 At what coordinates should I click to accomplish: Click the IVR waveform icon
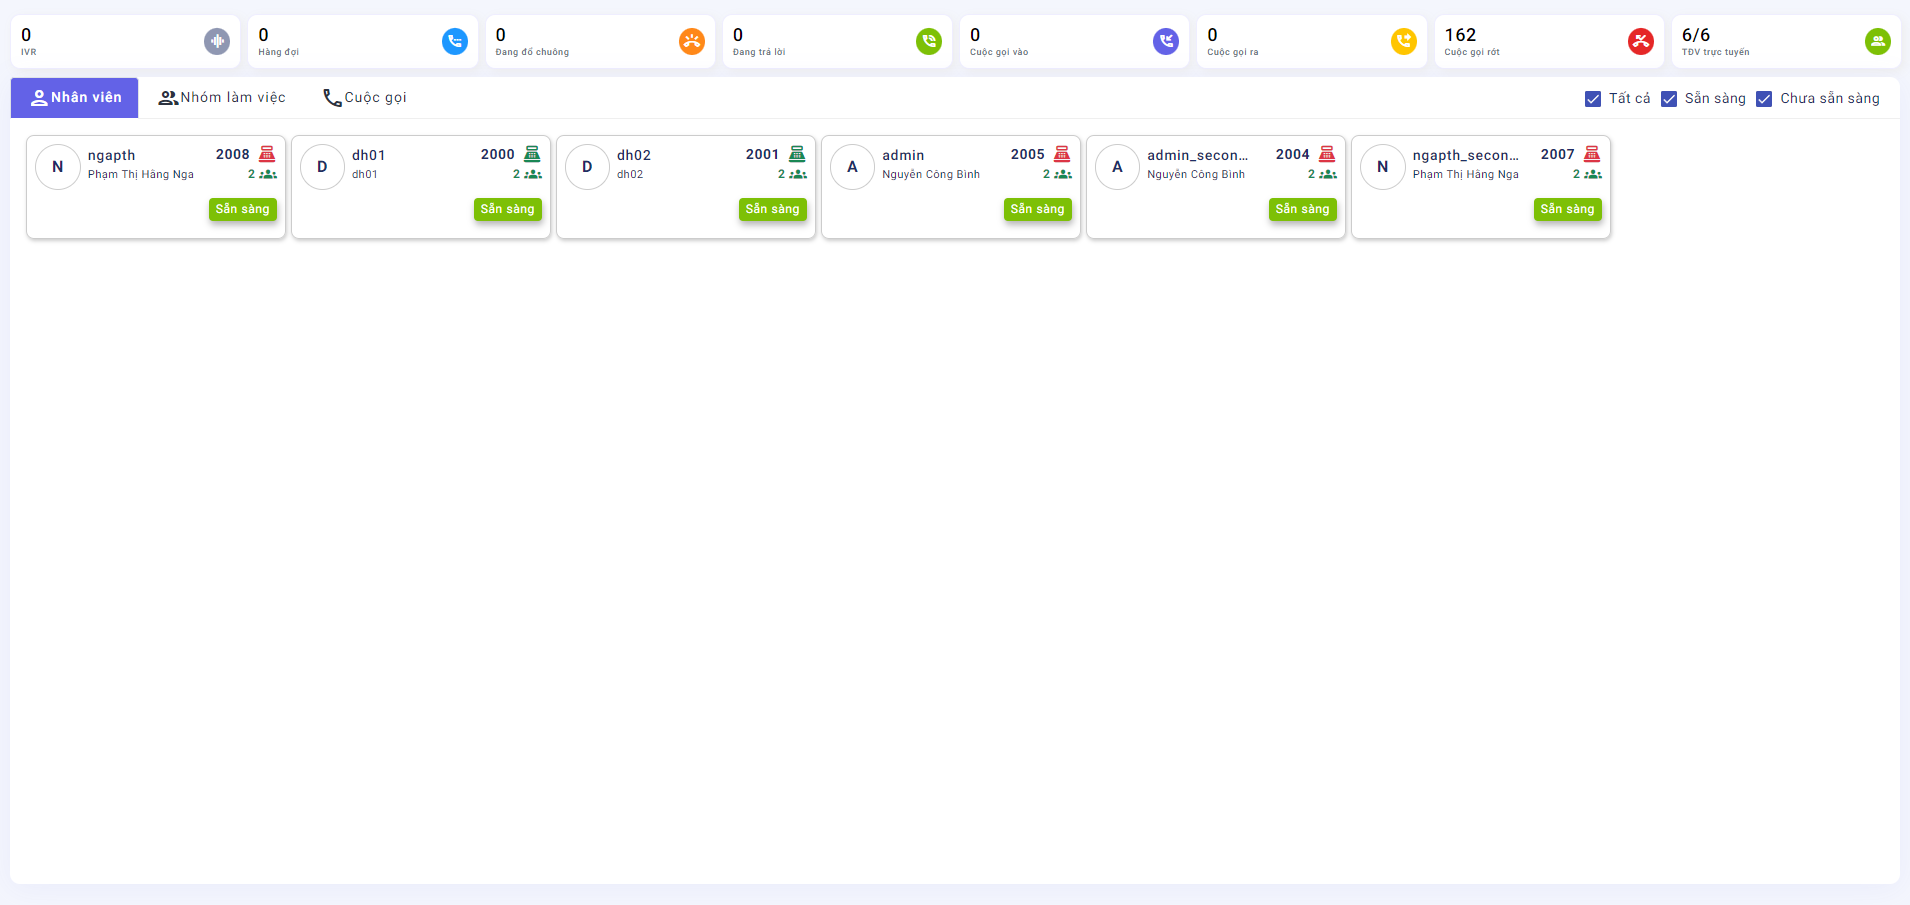(x=217, y=41)
